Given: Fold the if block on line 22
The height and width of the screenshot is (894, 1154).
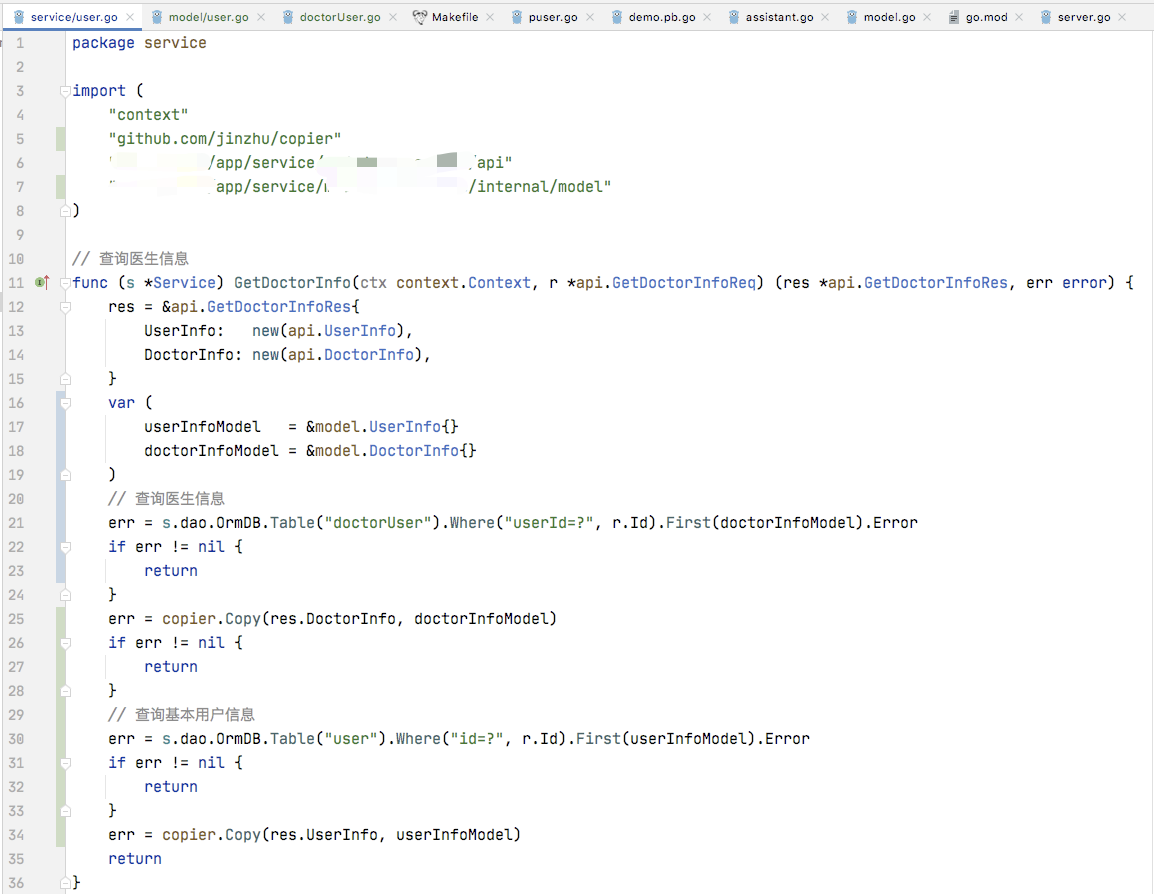Looking at the screenshot, I should click(65, 547).
